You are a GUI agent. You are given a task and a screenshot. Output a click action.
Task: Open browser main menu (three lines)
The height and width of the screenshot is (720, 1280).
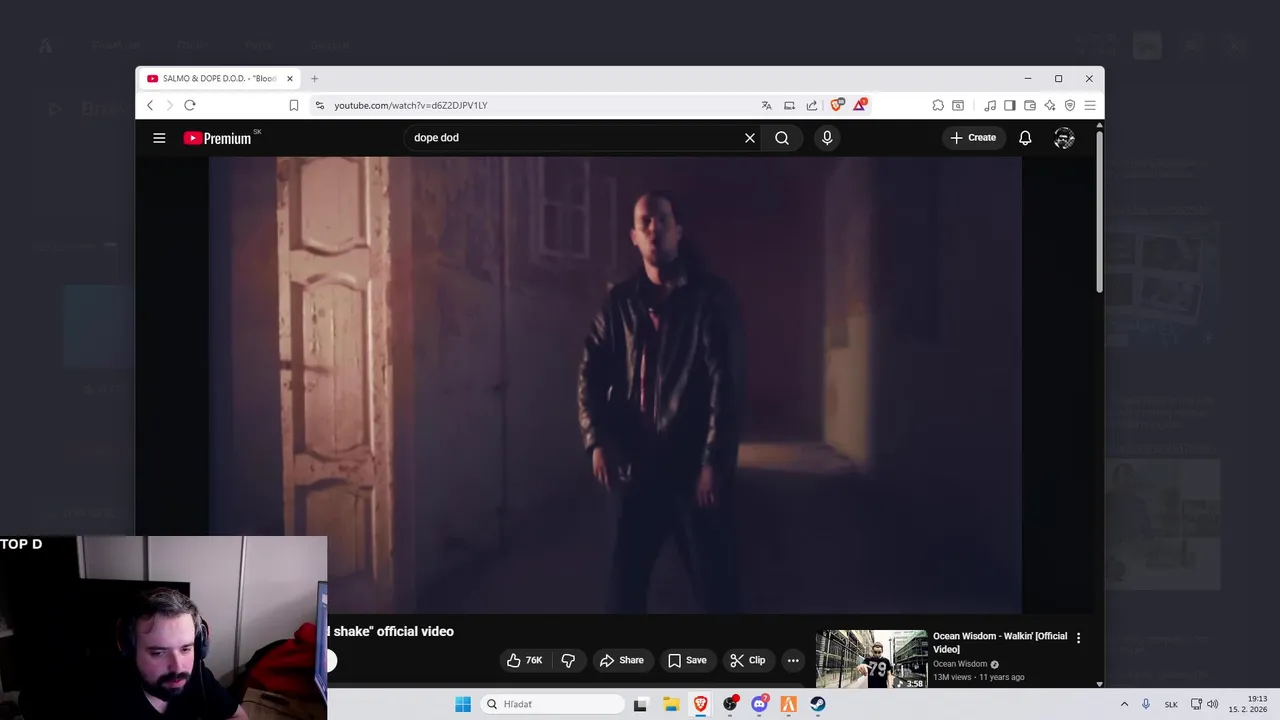pyautogui.click(x=1090, y=105)
